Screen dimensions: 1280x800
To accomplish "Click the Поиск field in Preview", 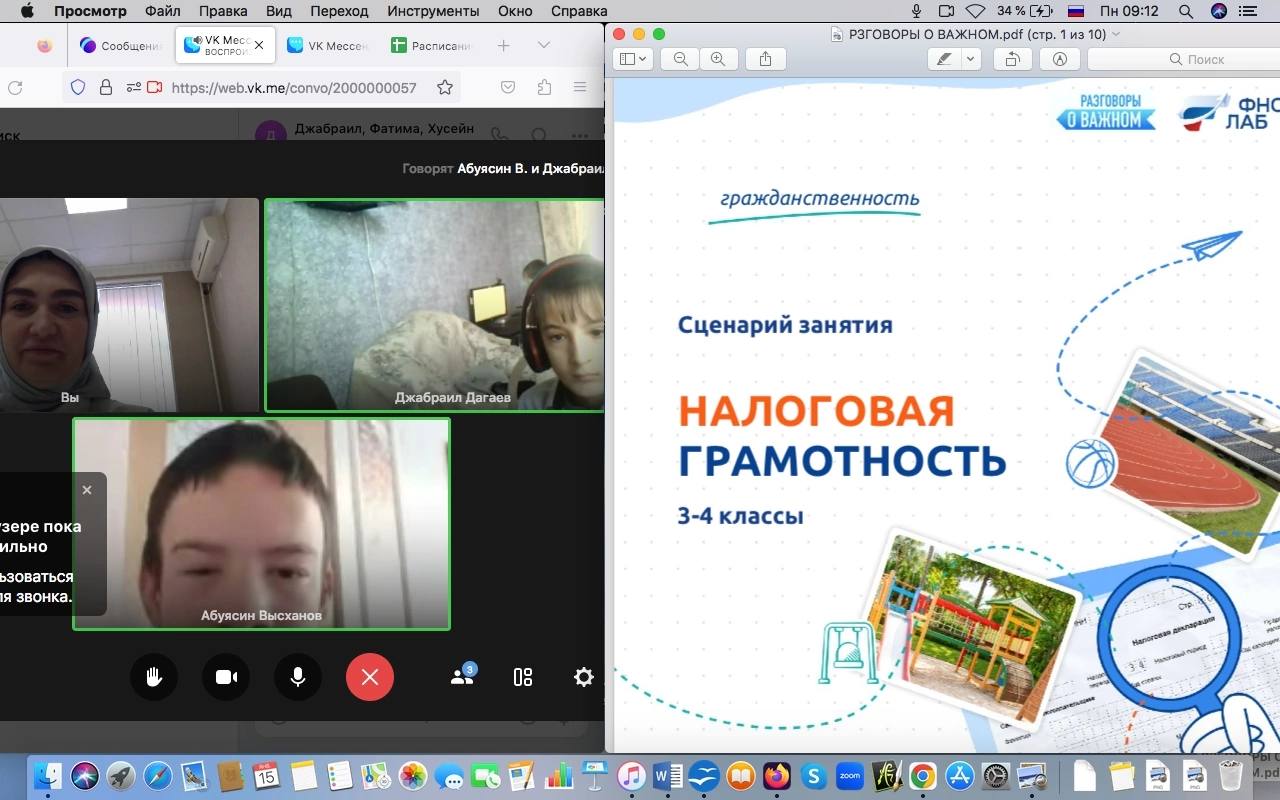I will pyautogui.click(x=1180, y=59).
